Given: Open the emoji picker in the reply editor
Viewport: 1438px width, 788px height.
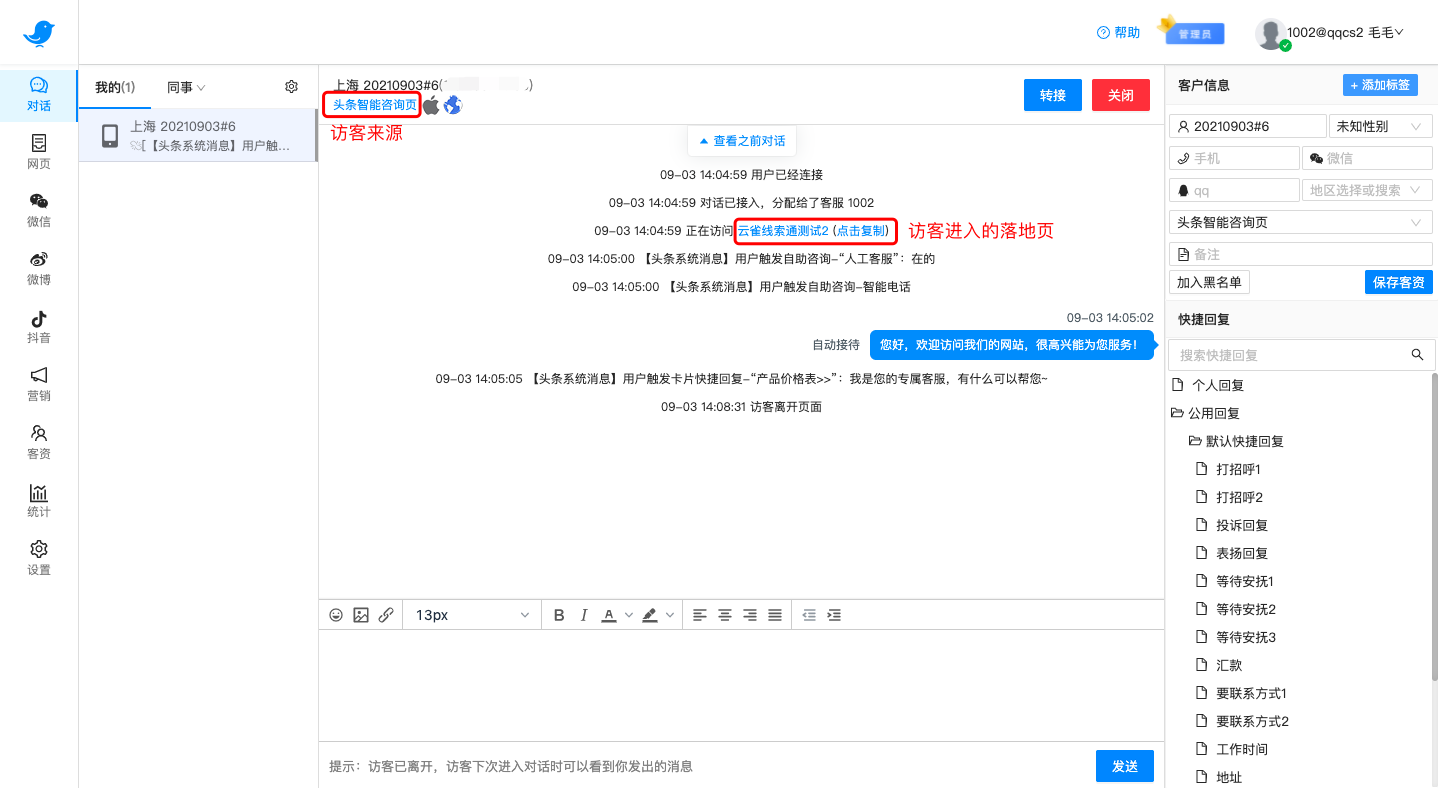Looking at the screenshot, I should click(336, 614).
